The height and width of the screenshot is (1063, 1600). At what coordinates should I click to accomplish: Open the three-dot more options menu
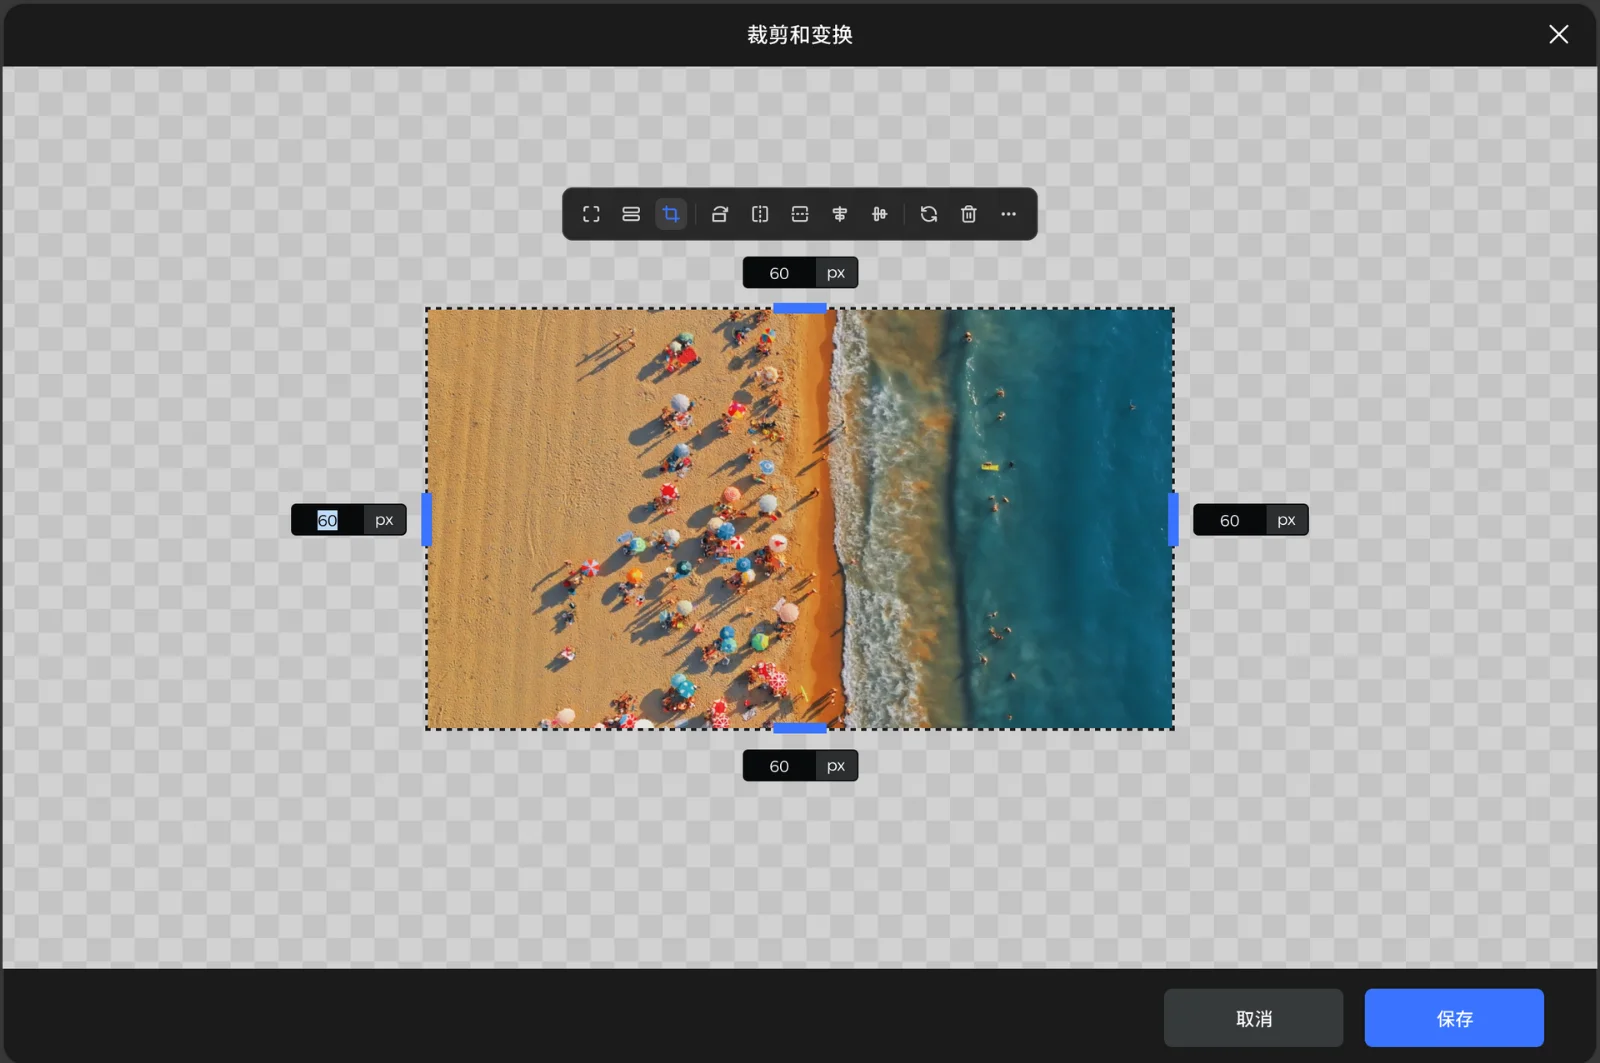tap(1009, 214)
